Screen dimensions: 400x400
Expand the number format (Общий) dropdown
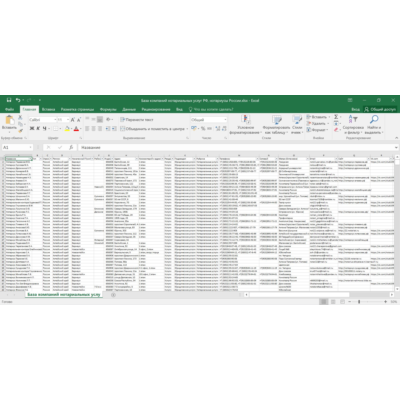pyautogui.click(x=225, y=120)
